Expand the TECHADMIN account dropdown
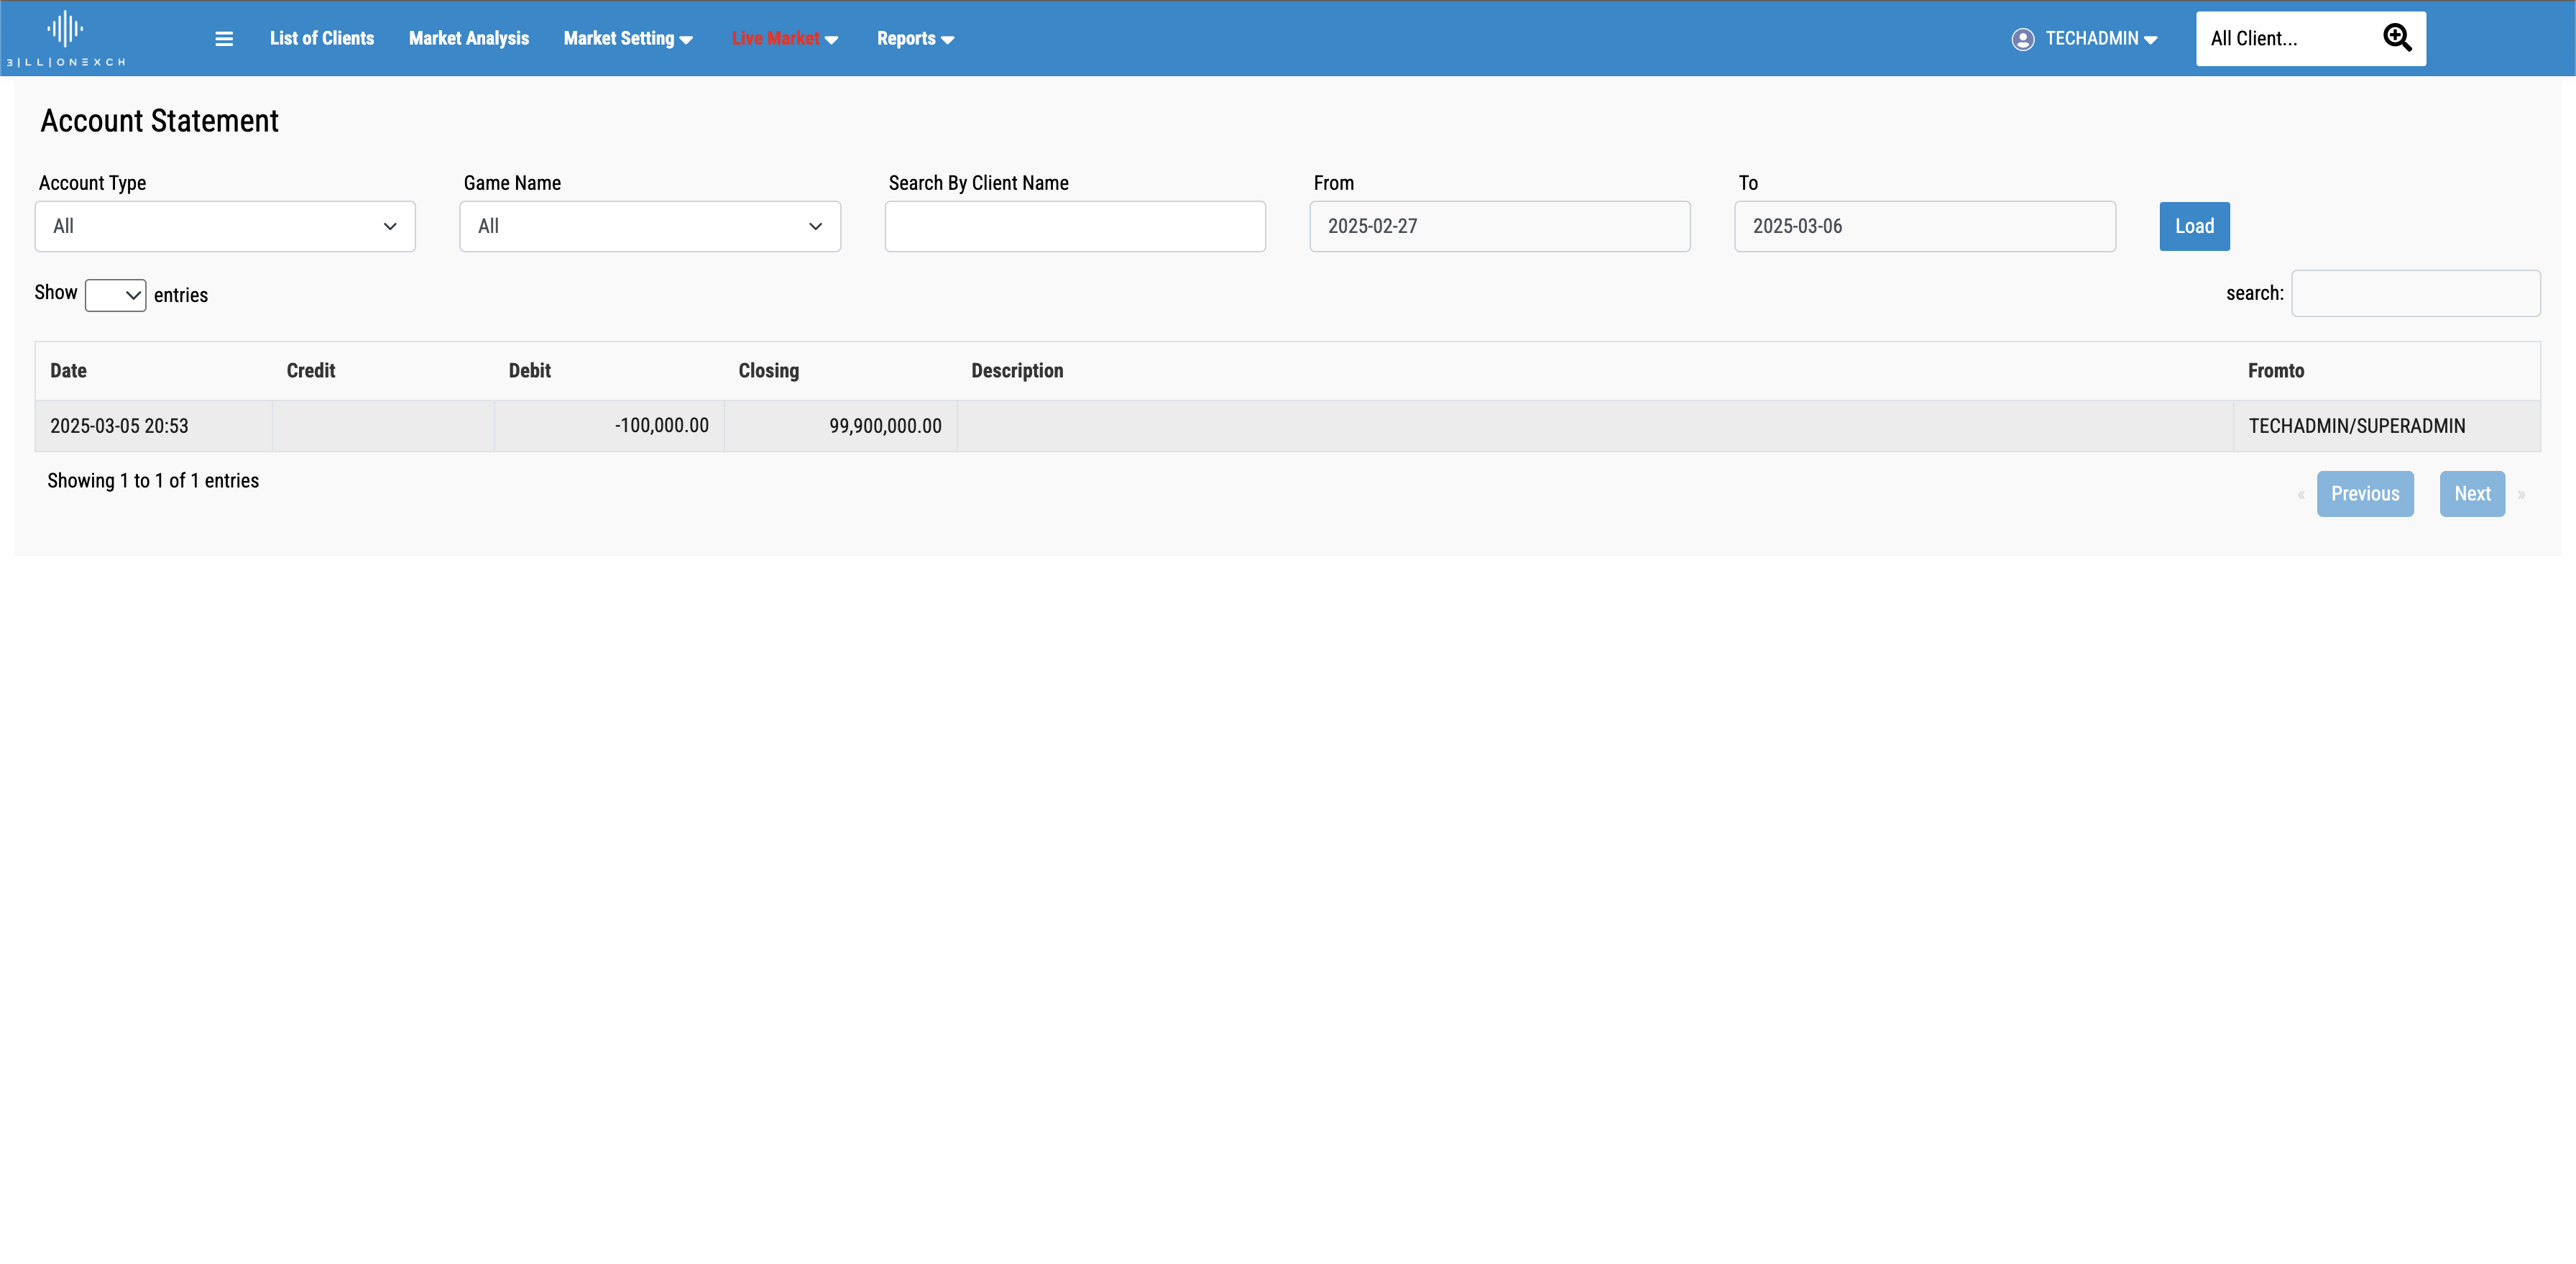The width and height of the screenshot is (2576, 1264). click(2100, 39)
